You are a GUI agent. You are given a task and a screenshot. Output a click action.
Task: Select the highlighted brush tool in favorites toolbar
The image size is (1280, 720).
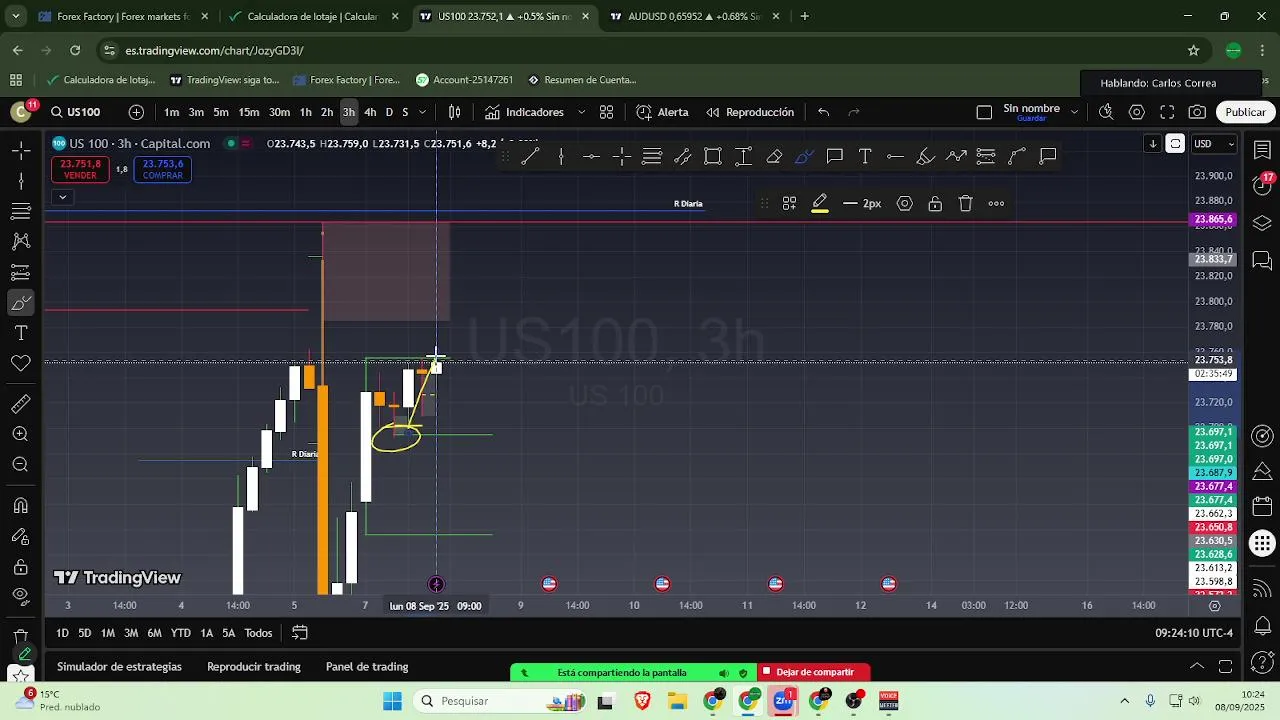point(804,156)
